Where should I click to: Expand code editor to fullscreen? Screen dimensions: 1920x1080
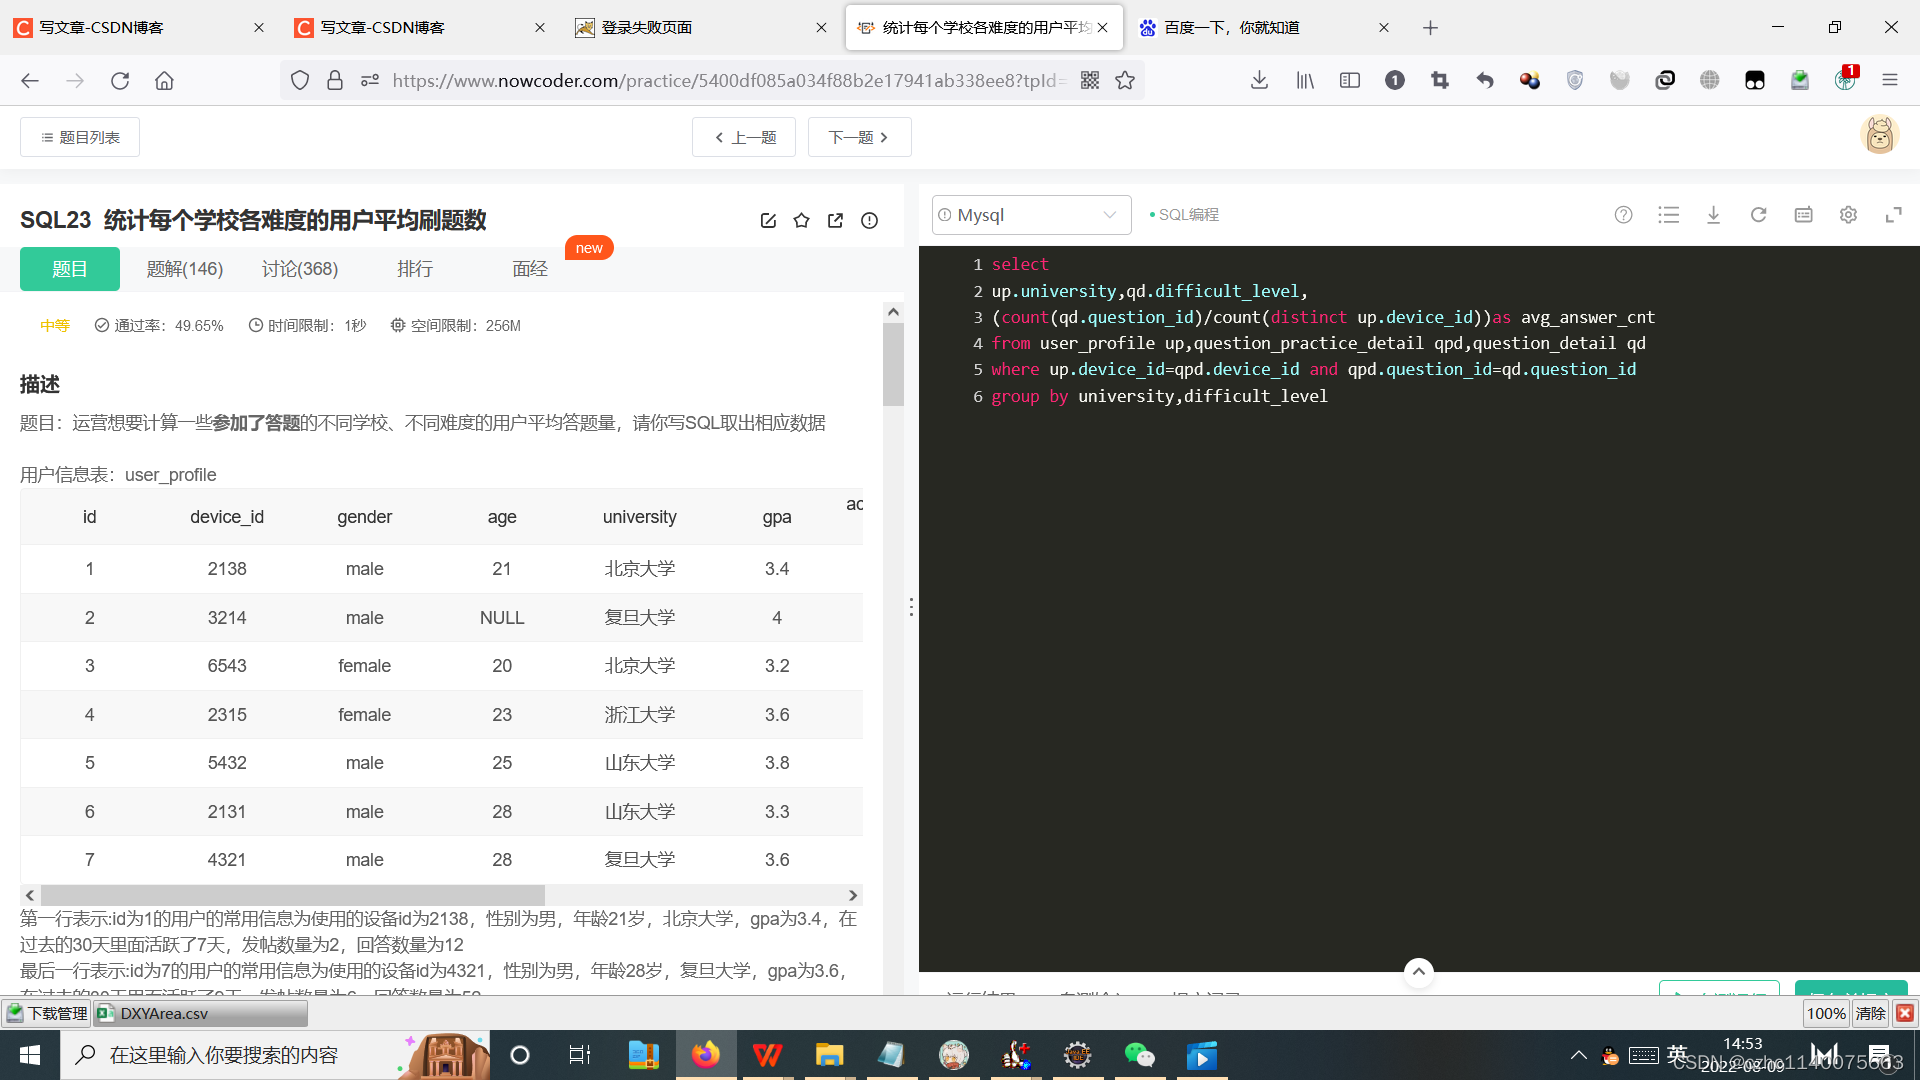point(1893,215)
